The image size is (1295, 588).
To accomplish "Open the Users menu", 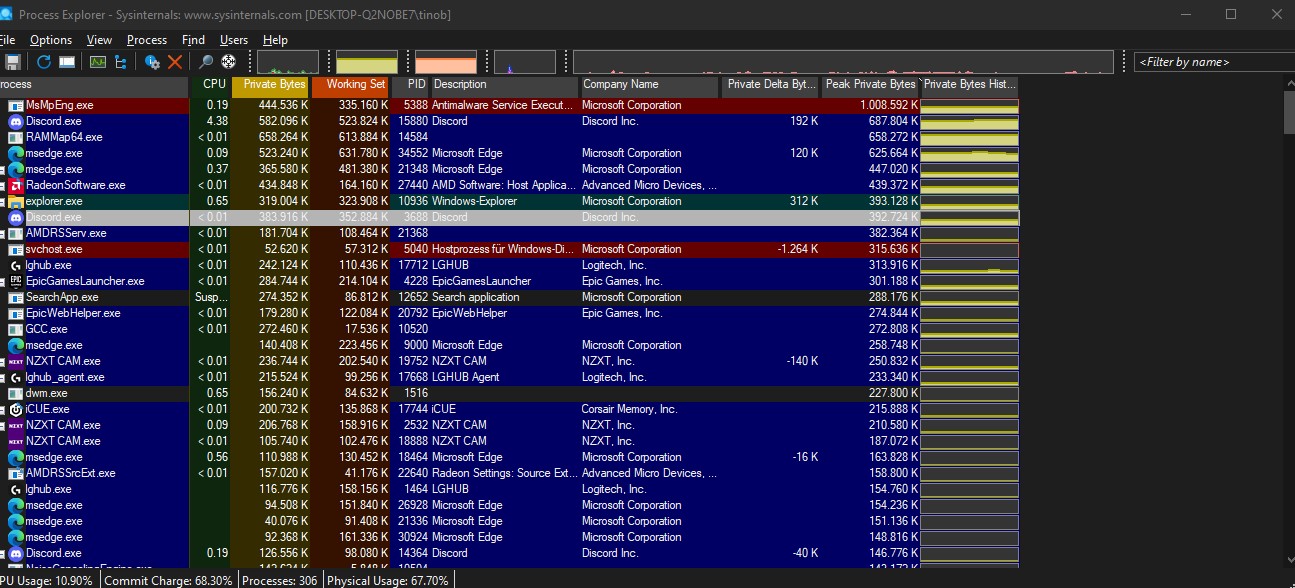I will tap(234, 40).
